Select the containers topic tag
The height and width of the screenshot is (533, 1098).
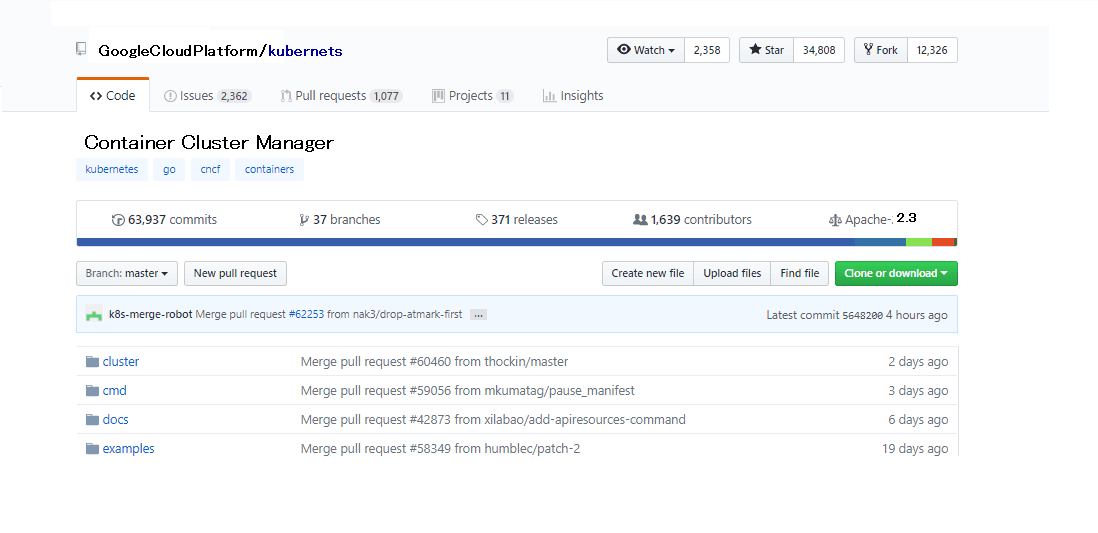click(270, 169)
